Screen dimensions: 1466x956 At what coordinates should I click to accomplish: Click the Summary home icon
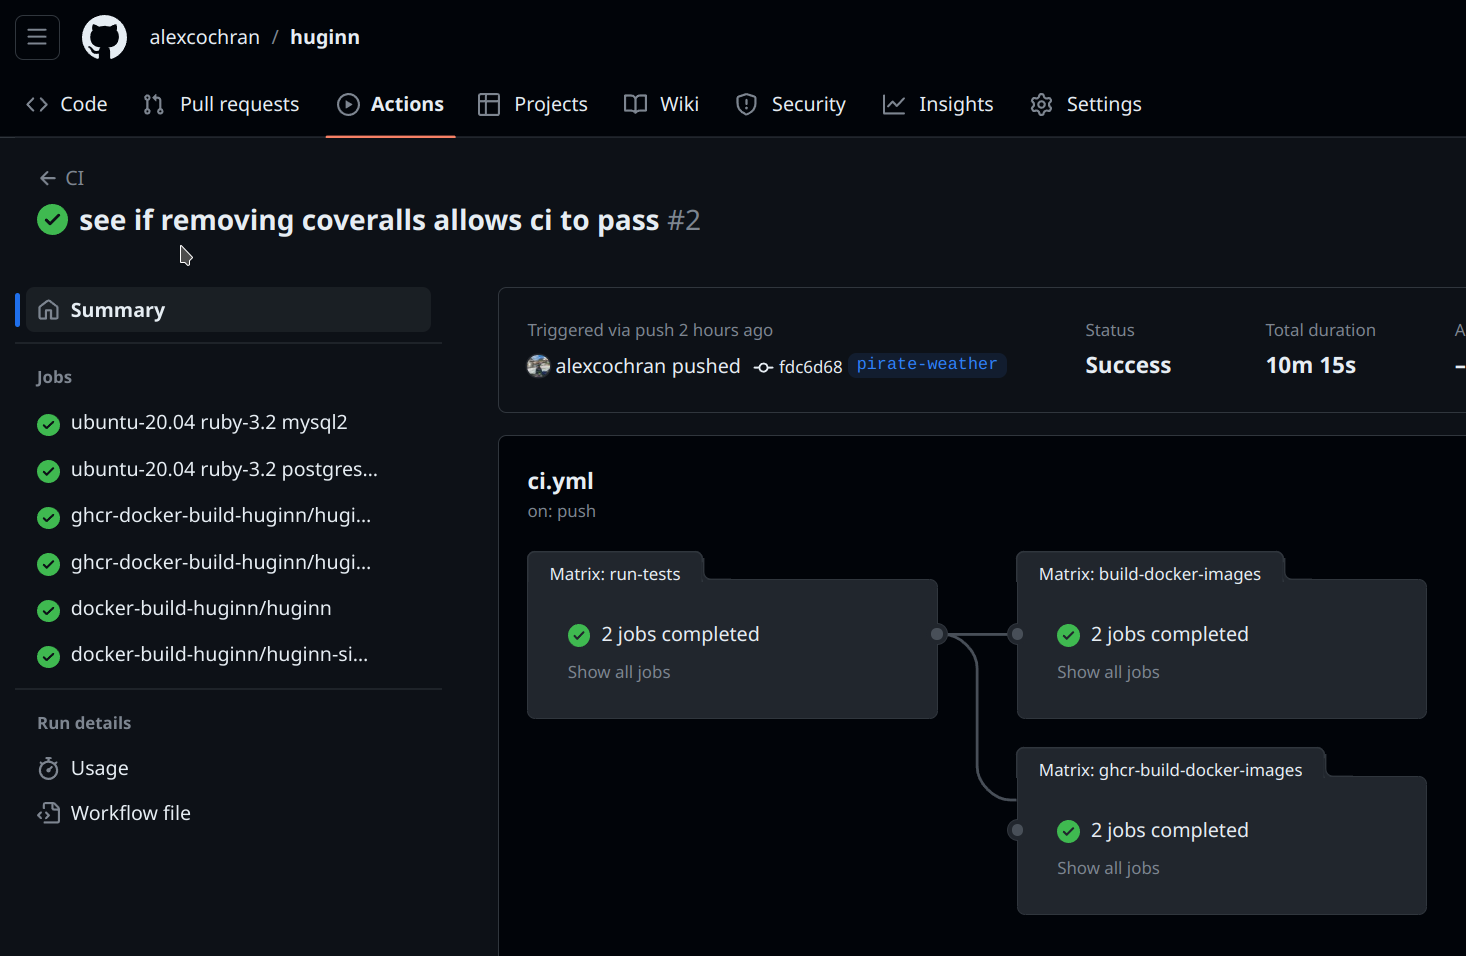pos(48,310)
